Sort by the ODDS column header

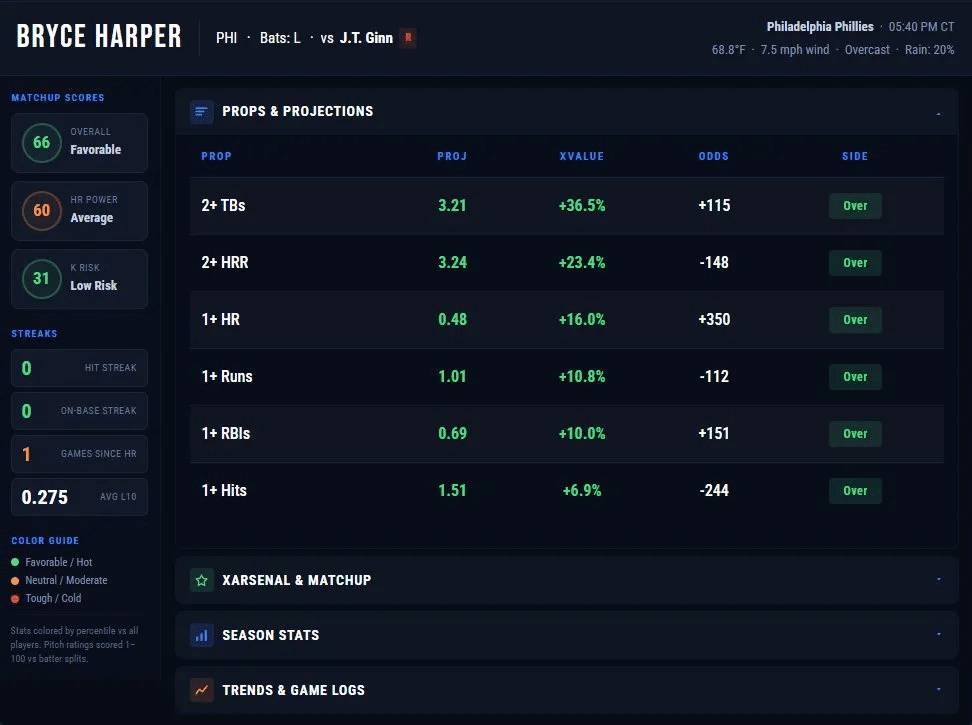[714, 156]
